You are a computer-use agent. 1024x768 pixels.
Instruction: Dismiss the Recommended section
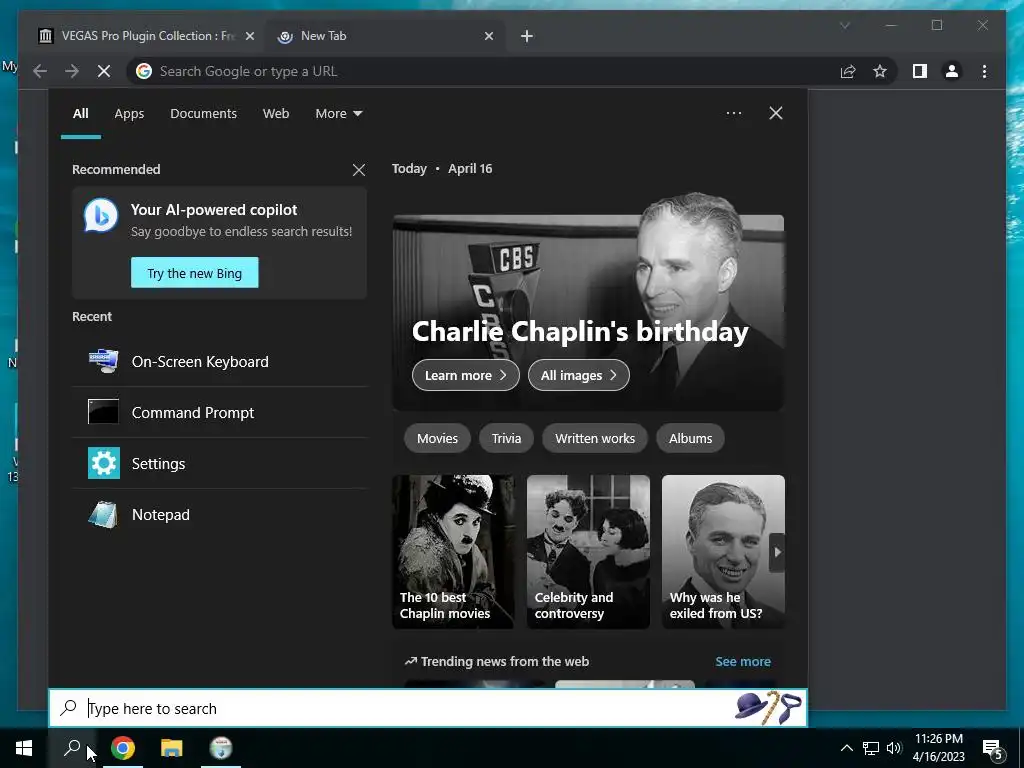(x=359, y=170)
